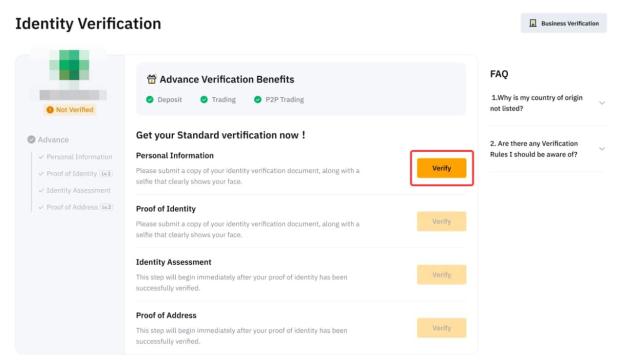The width and height of the screenshot is (620, 362).
Task: Click Verify button for Identity Assessment
Action: tap(441, 275)
